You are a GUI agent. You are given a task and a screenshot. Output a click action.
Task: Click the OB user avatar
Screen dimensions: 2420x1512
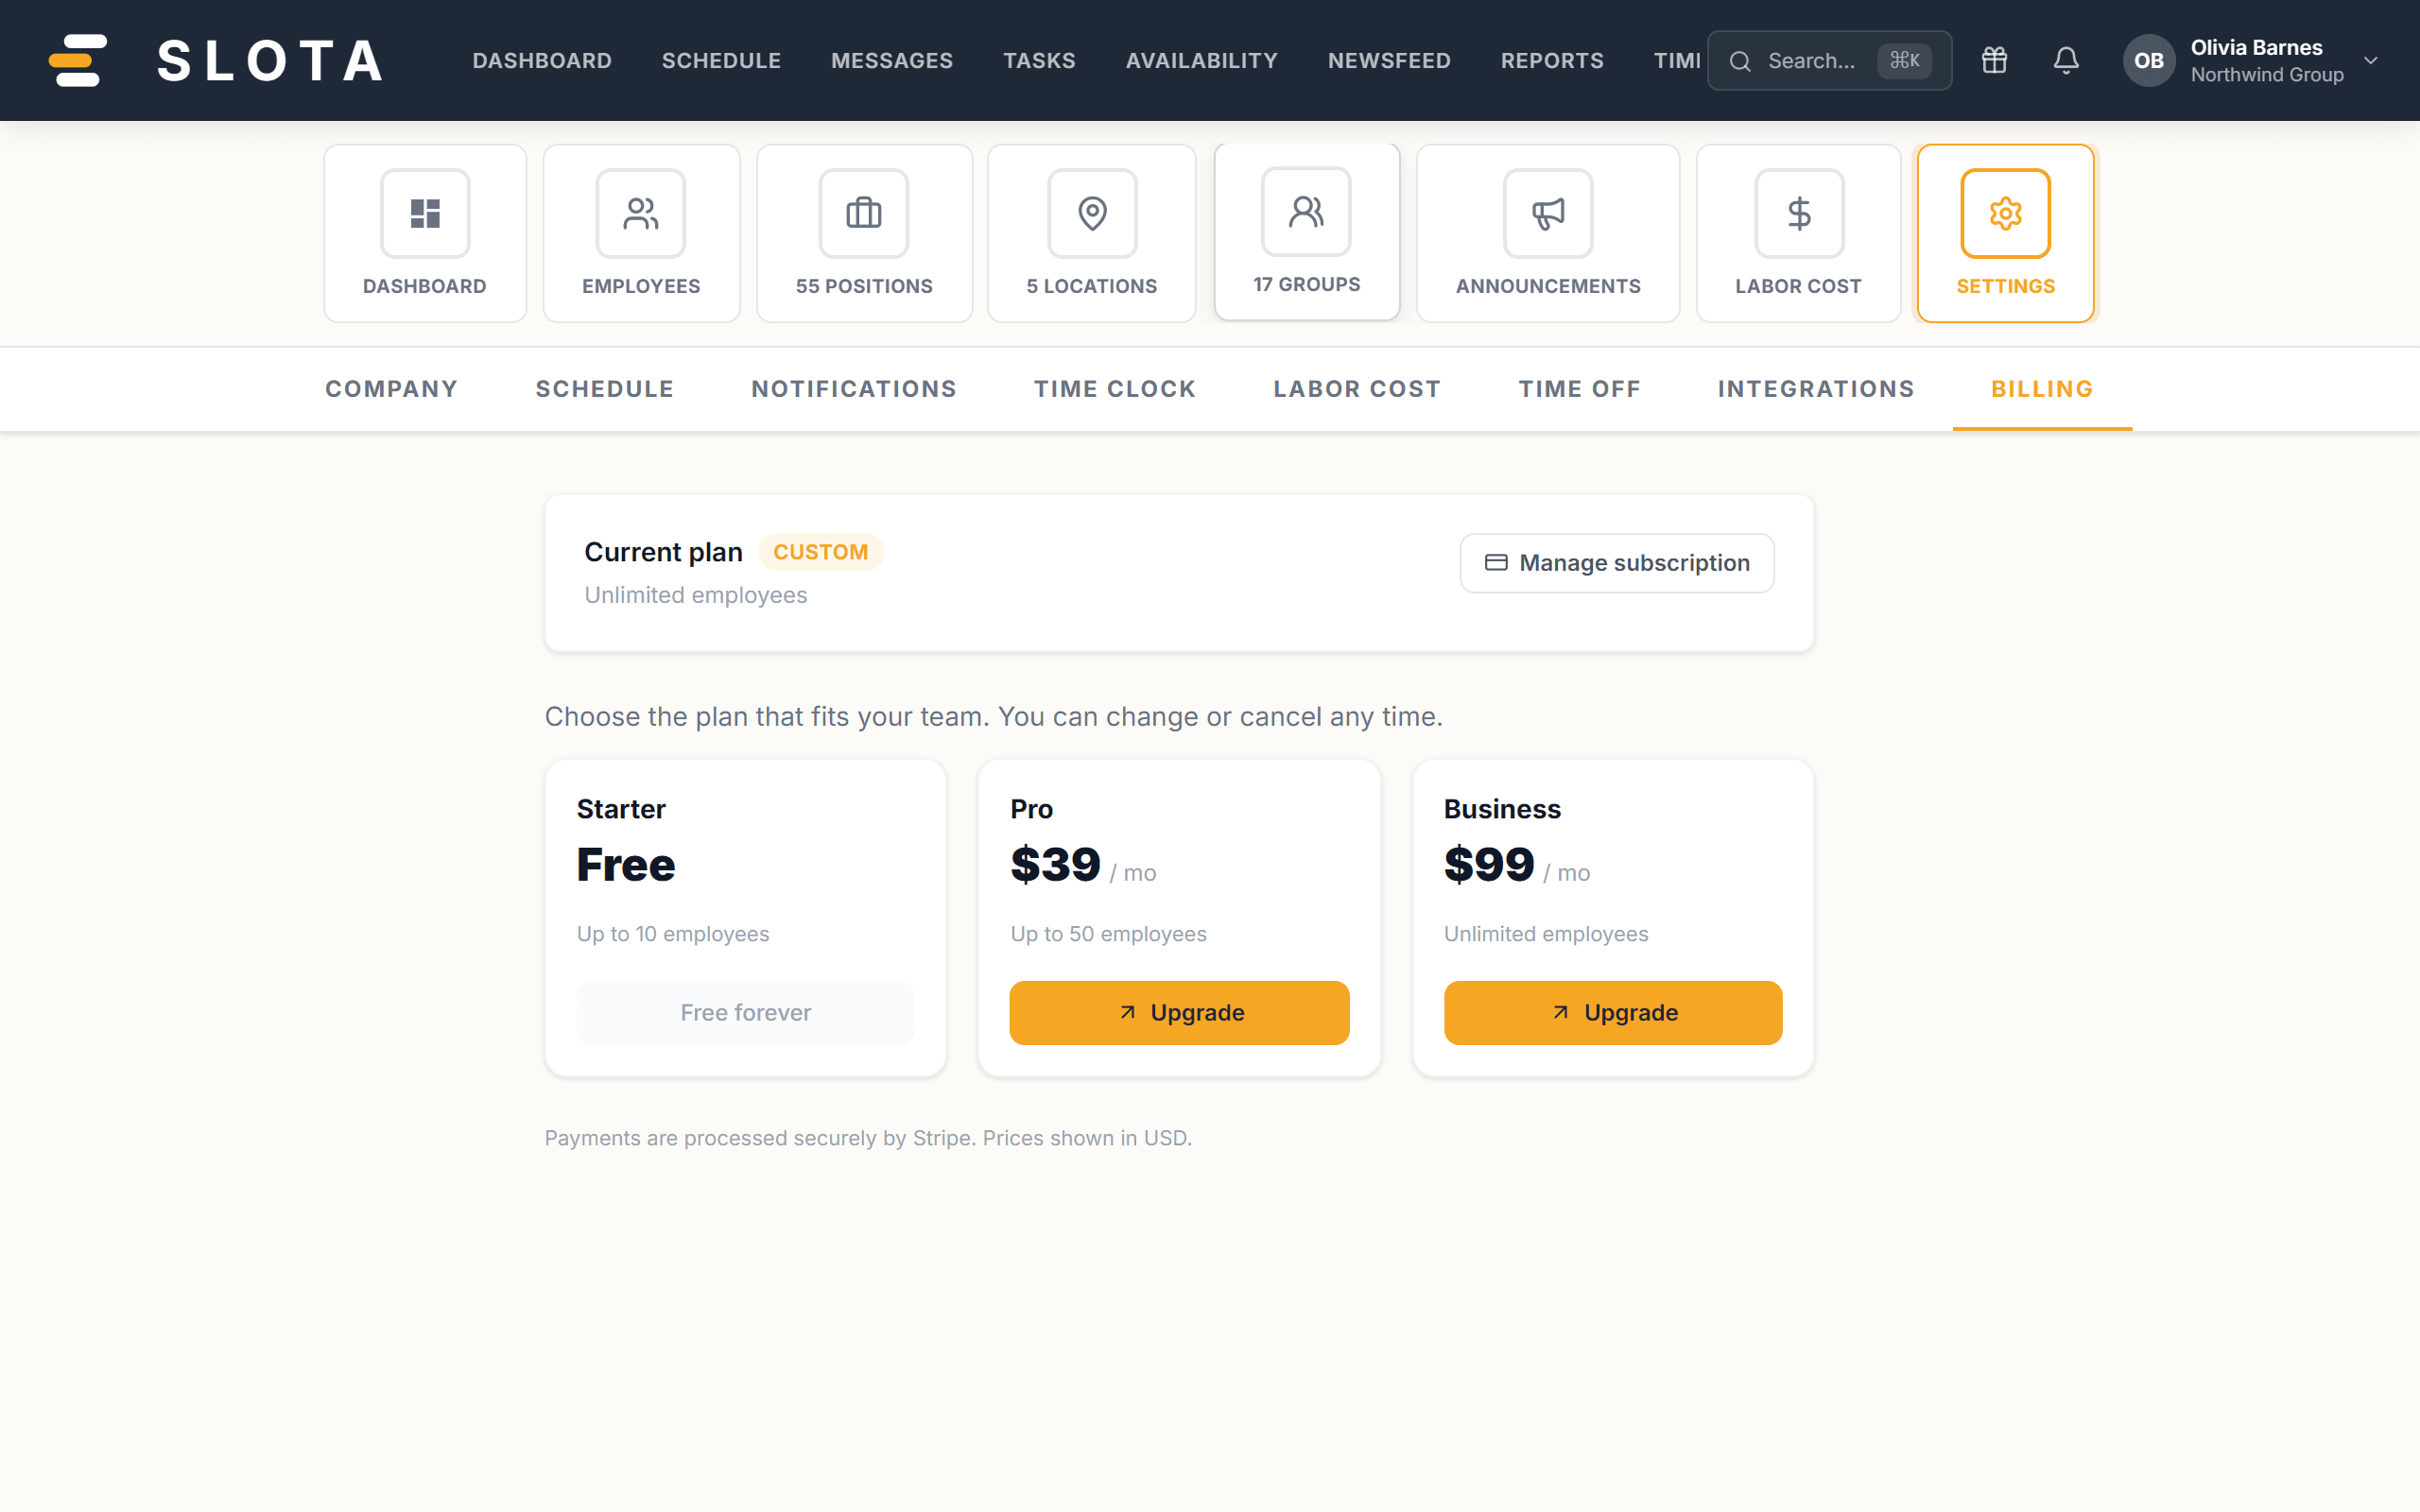[x=2149, y=60]
